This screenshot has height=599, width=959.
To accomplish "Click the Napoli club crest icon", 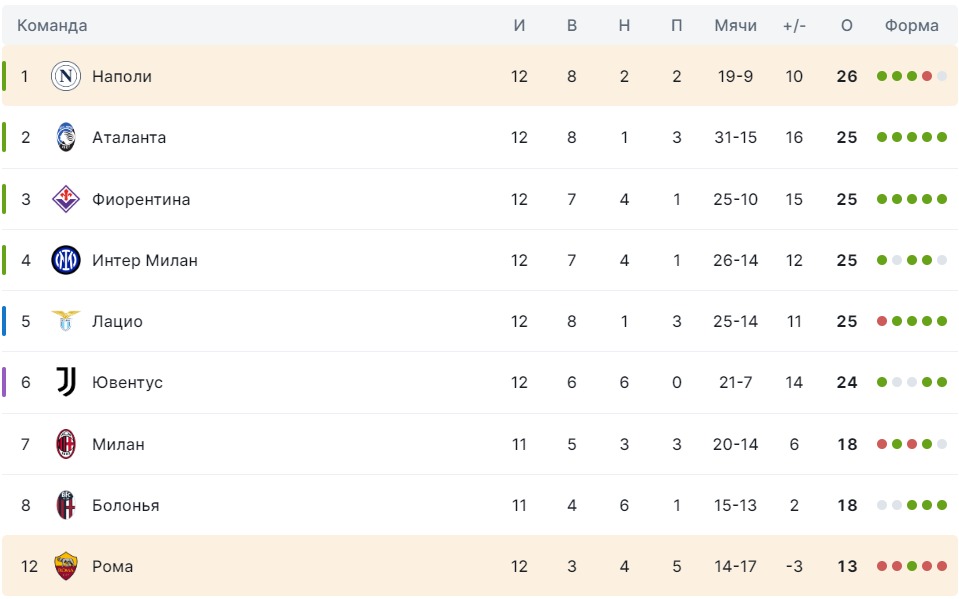I will coord(65,76).
